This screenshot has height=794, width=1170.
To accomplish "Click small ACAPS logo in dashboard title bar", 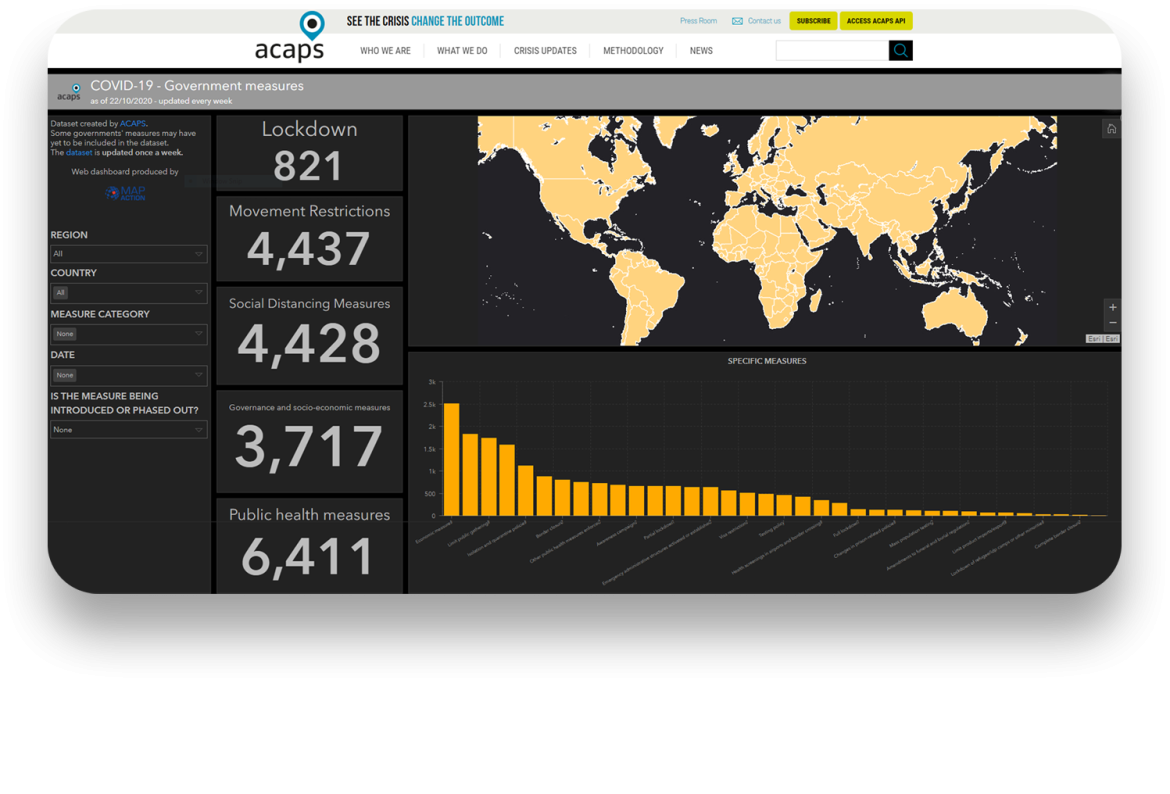I will coord(69,92).
